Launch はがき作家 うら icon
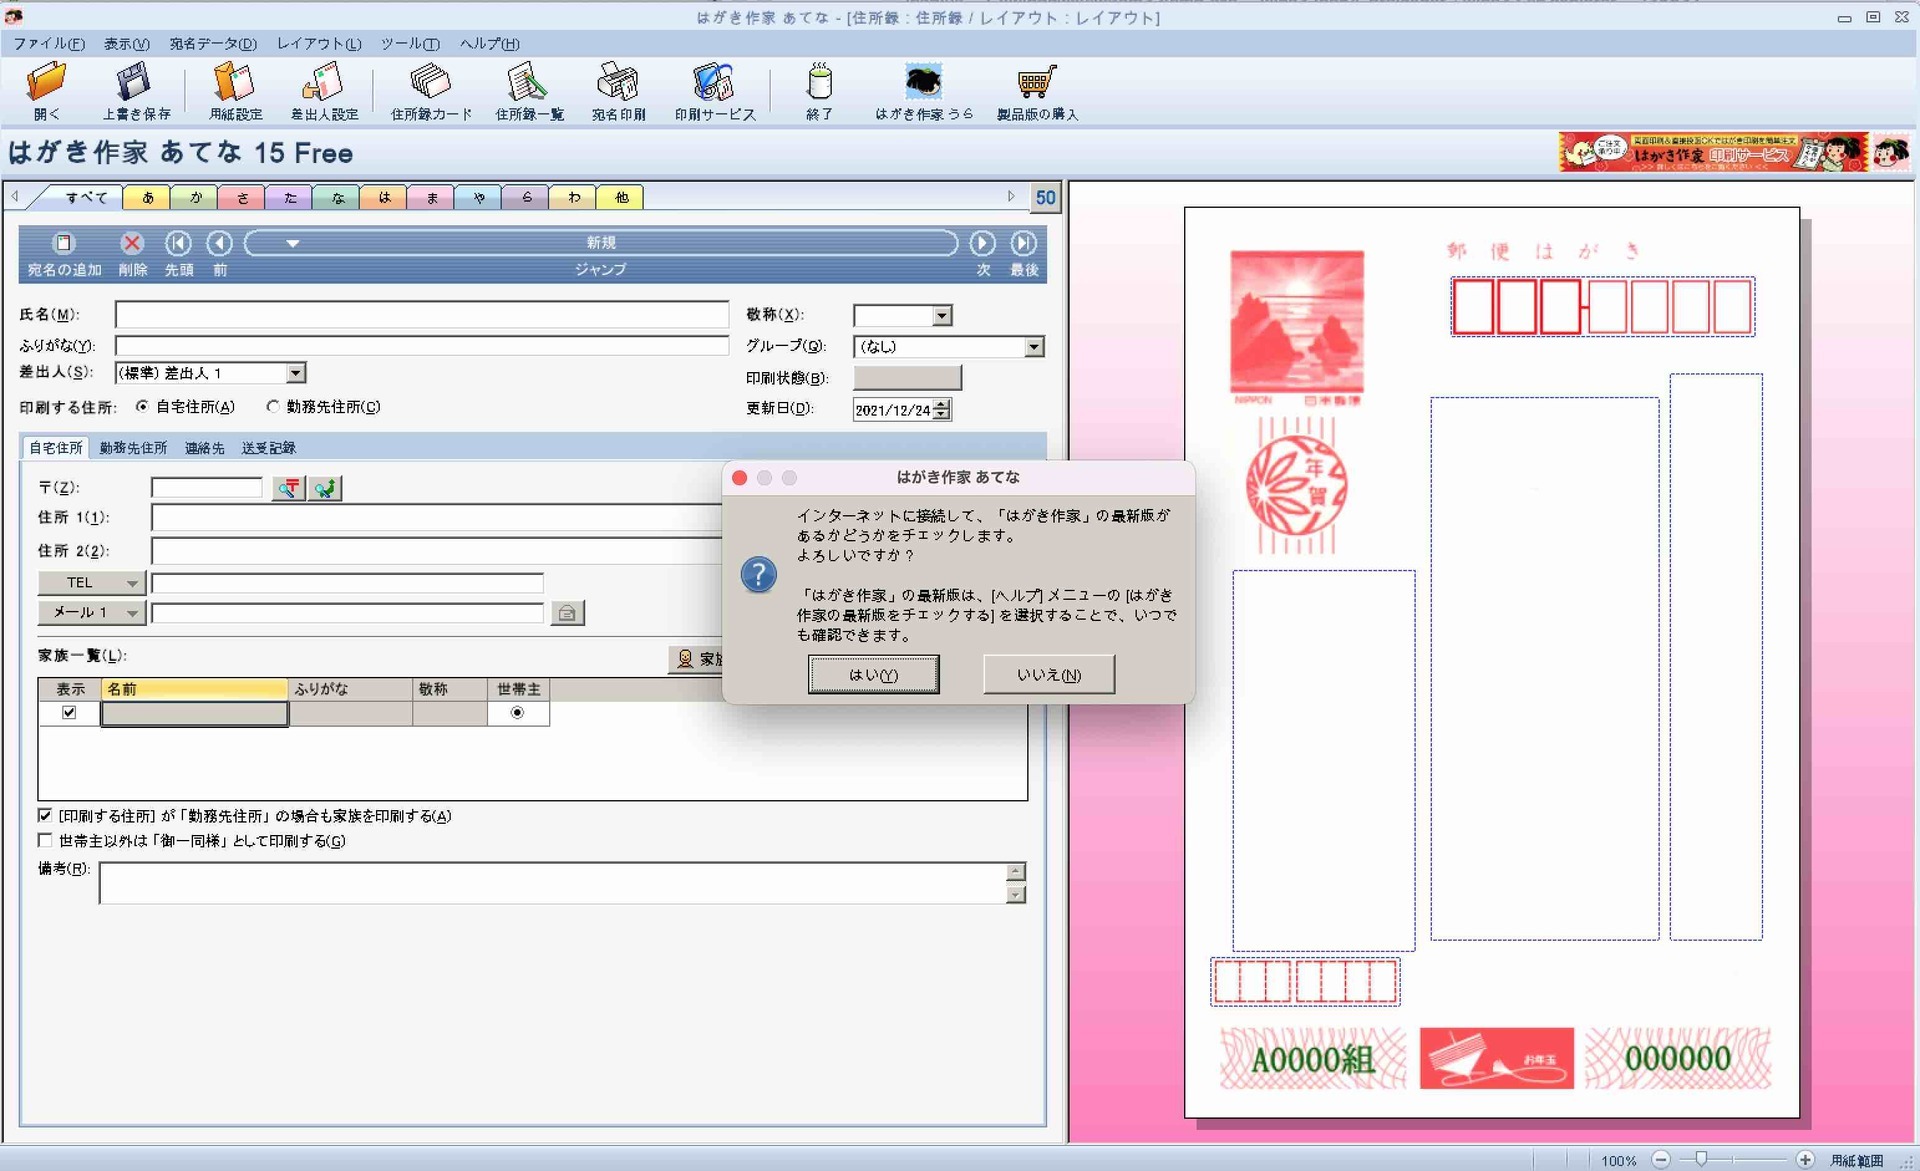 [x=923, y=90]
